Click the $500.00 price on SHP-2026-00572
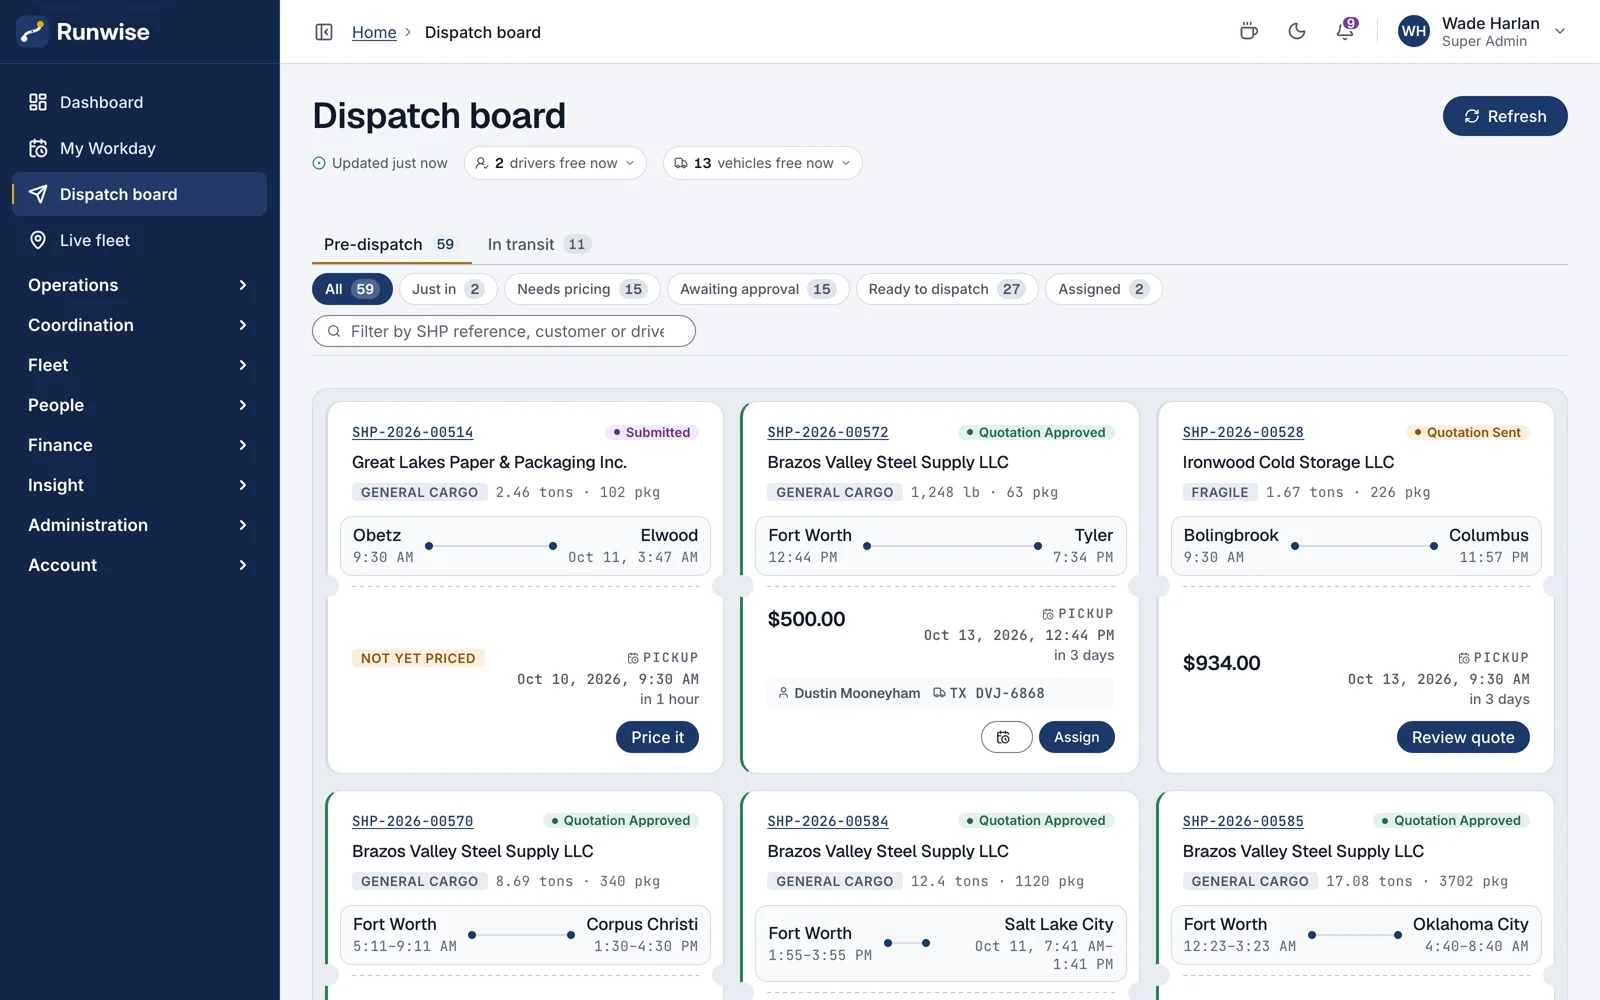The image size is (1600, 1000). 806,619
